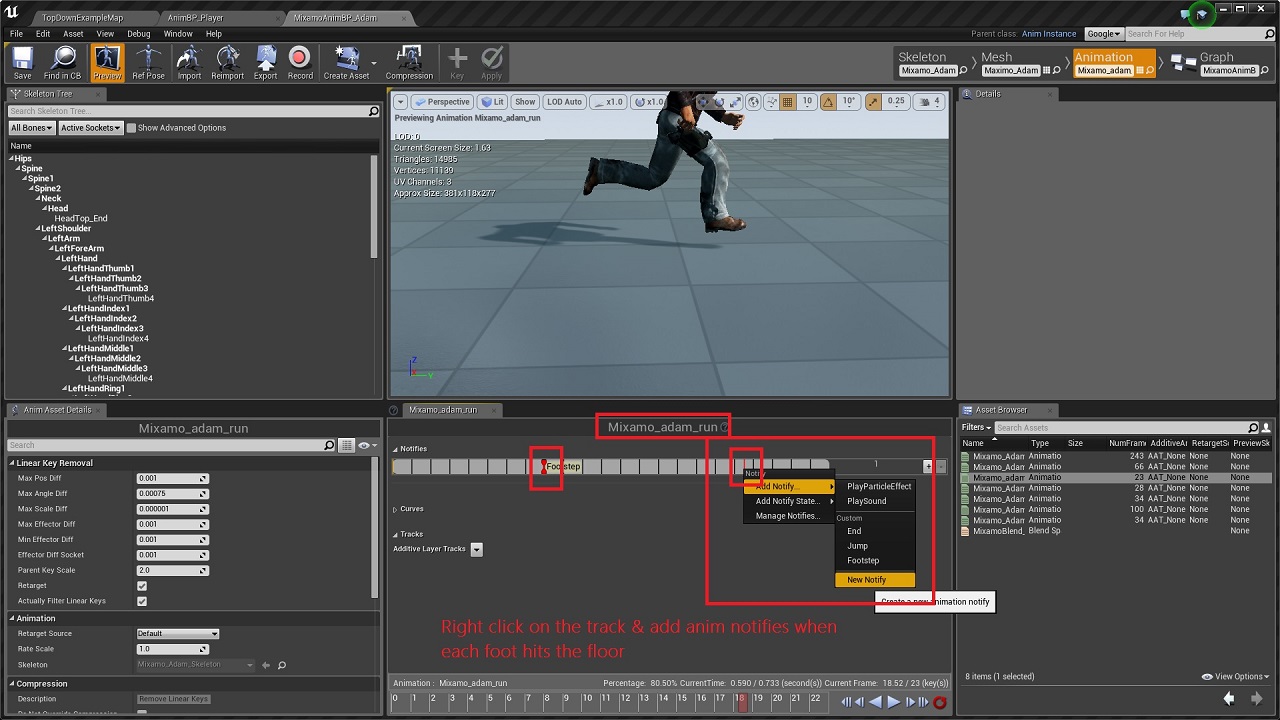Open the Asset menu

pyautogui.click(x=73, y=34)
